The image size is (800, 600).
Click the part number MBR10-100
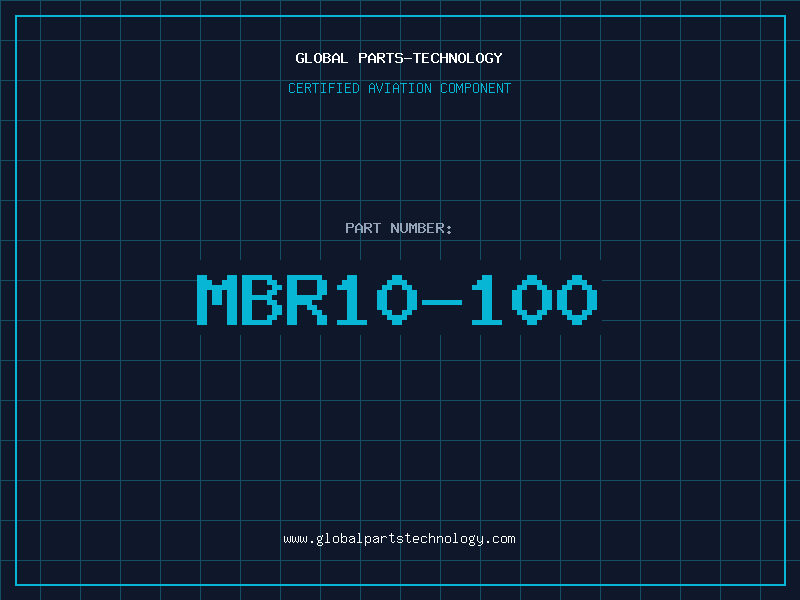[x=397, y=300]
